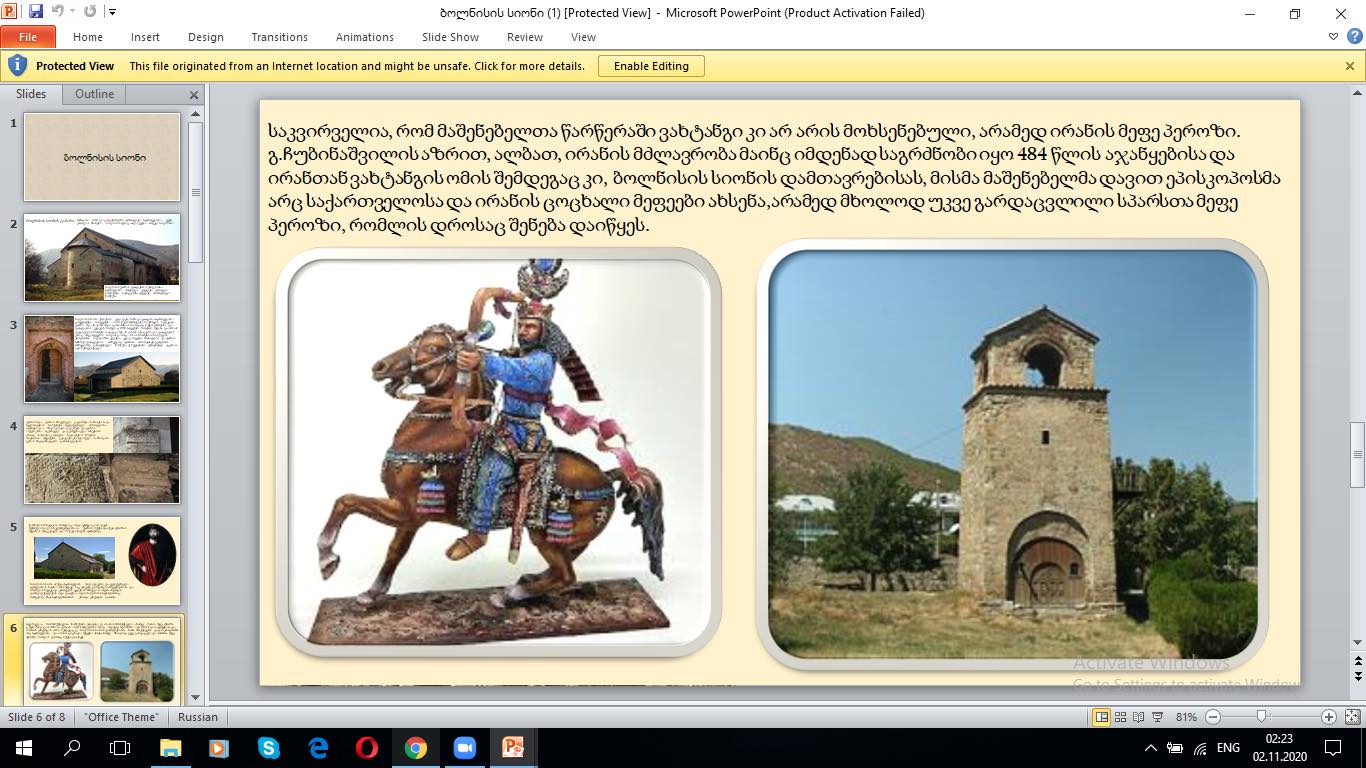Open Zoom app from the taskbar
1366x768 pixels.
[x=465, y=748]
